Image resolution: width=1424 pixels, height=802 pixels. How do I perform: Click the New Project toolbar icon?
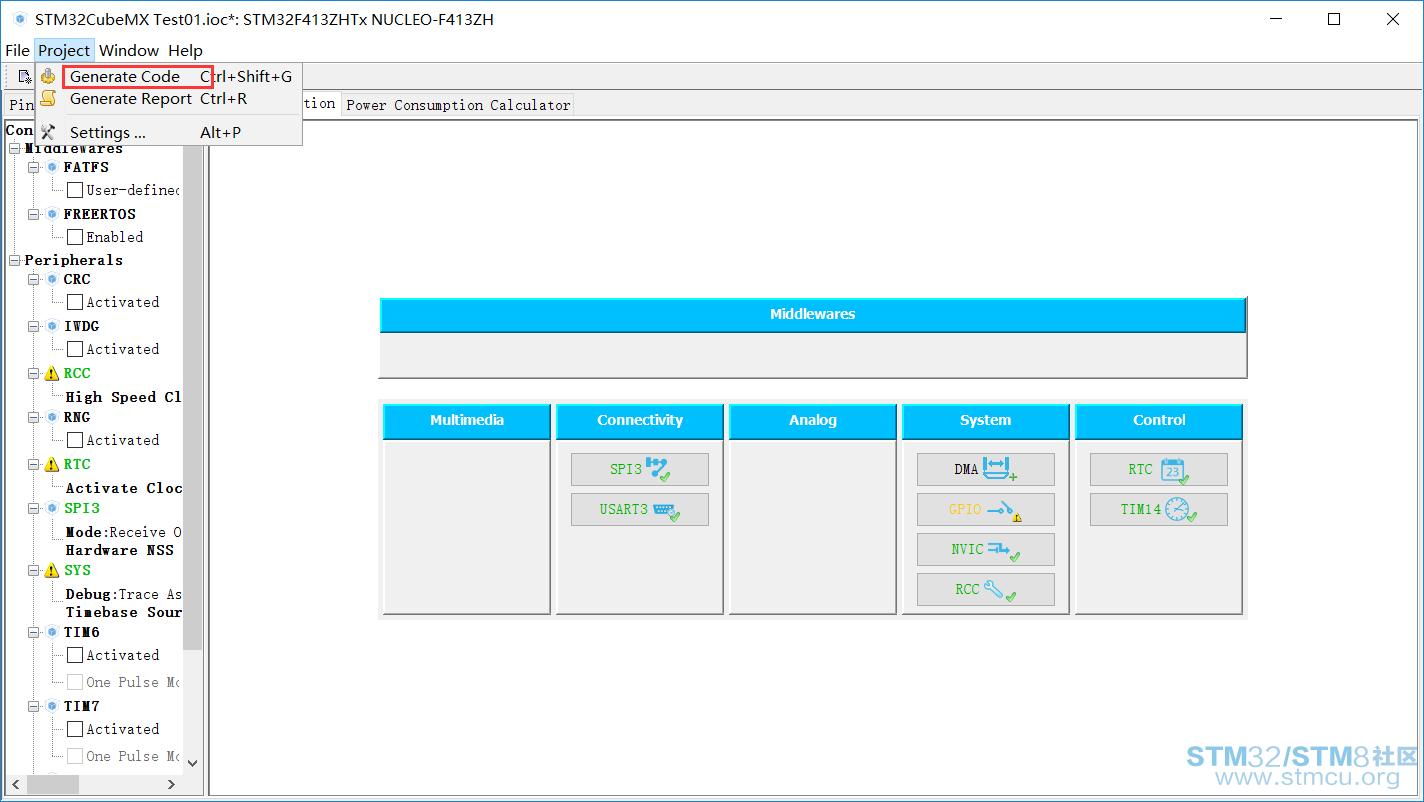(x=24, y=77)
